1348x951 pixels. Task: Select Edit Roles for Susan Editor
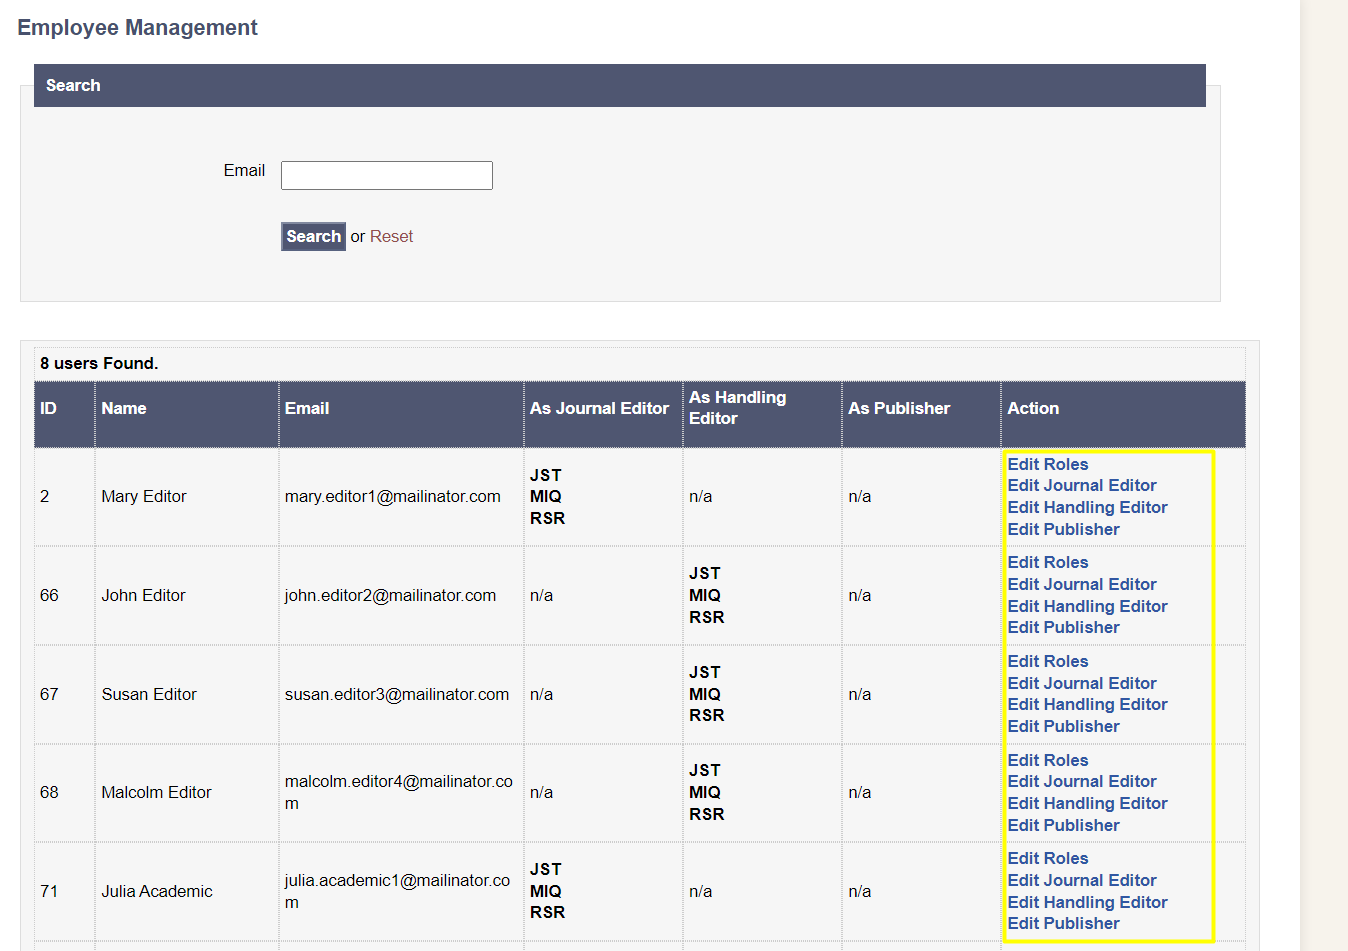[1047, 662]
